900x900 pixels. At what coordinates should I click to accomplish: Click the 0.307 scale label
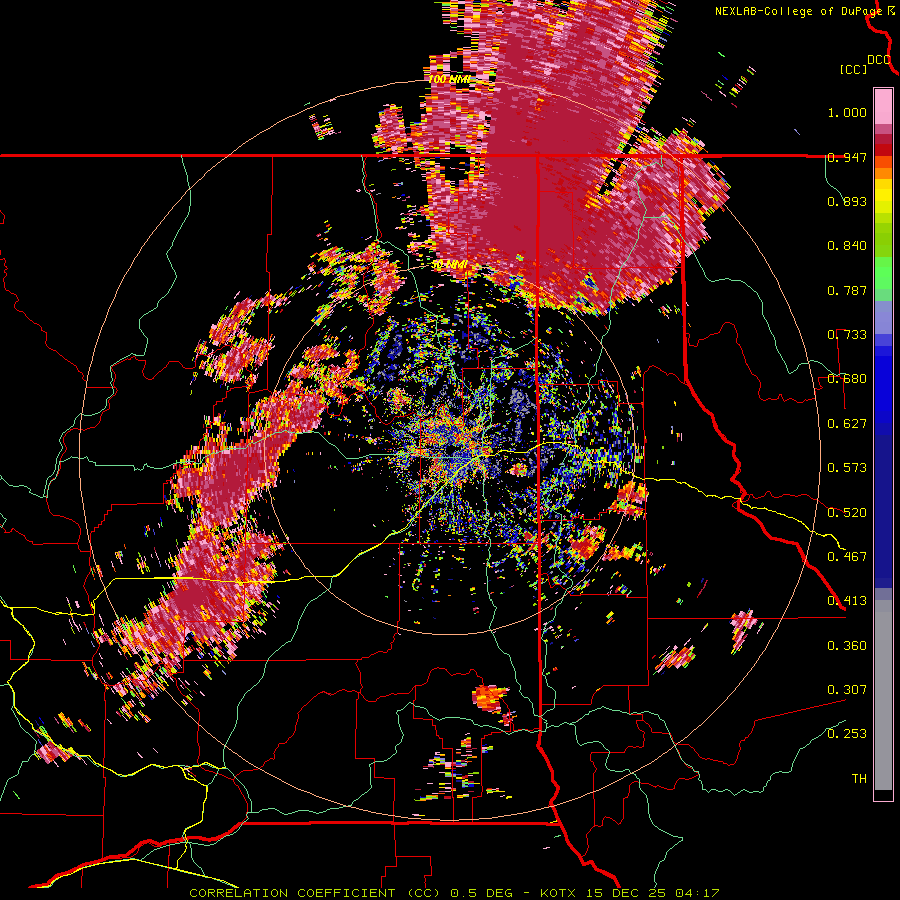click(847, 689)
